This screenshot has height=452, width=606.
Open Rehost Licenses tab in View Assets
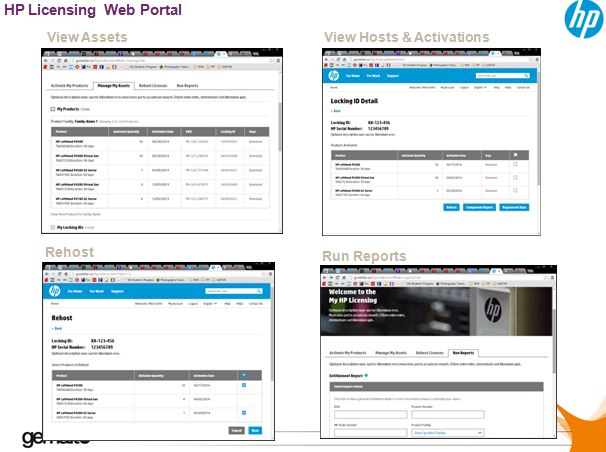(x=153, y=85)
